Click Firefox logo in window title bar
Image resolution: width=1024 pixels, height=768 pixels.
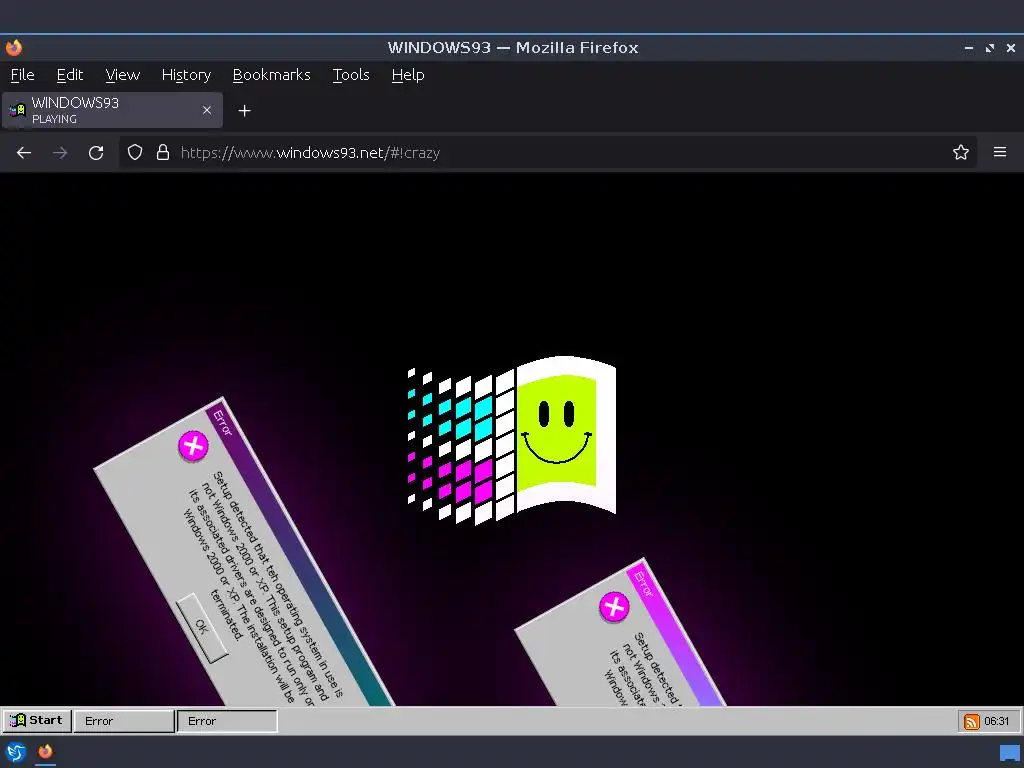pos(14,48)
